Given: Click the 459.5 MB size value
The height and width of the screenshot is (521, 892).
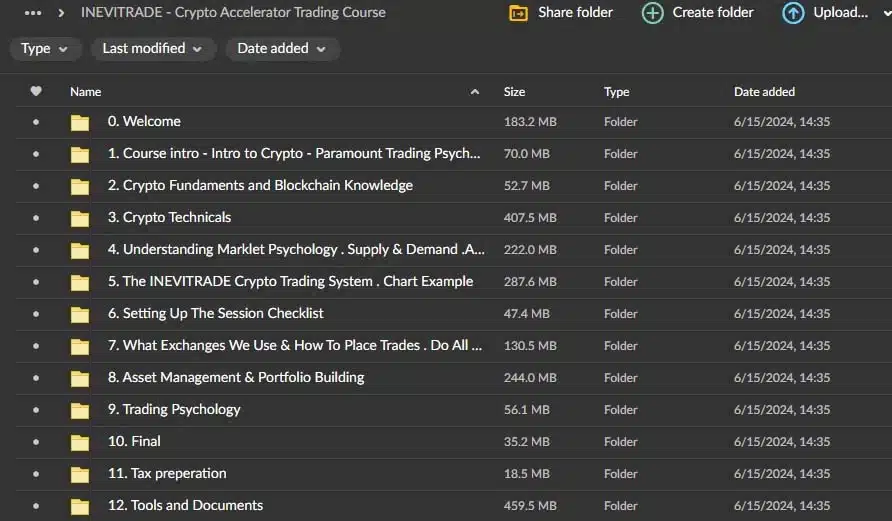Looking at the screenshot, I should (x=530, y=506).
